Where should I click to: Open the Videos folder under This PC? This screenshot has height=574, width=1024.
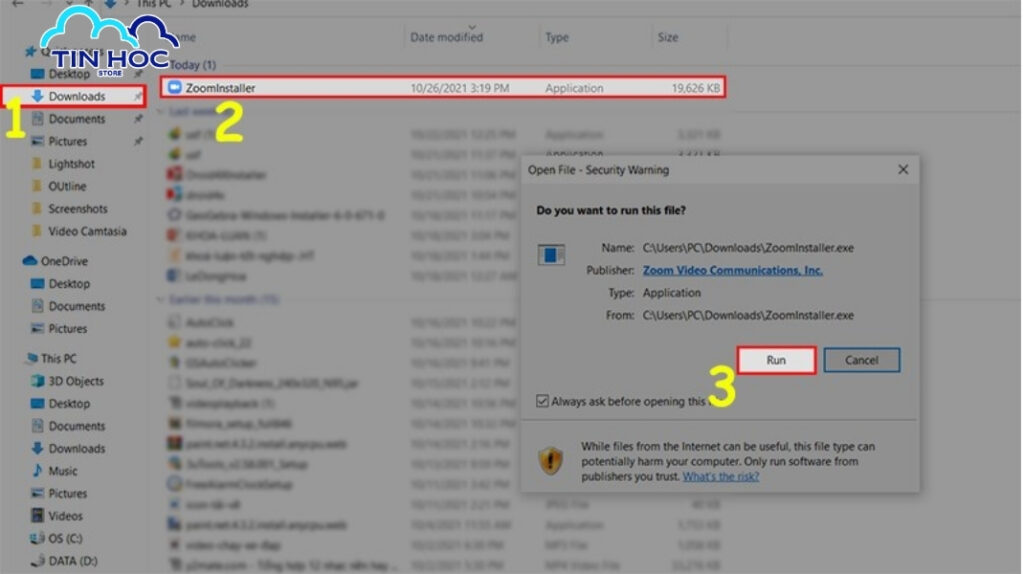click(65, 516)
